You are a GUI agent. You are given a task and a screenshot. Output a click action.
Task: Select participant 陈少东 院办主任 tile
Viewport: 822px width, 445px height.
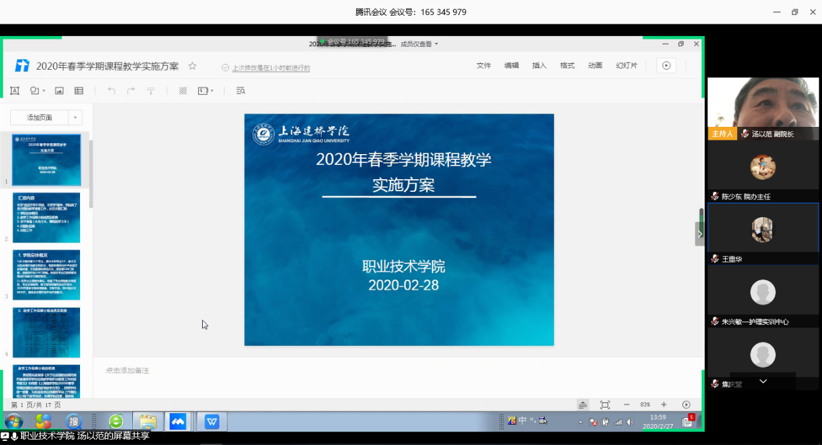click(763, 171)
